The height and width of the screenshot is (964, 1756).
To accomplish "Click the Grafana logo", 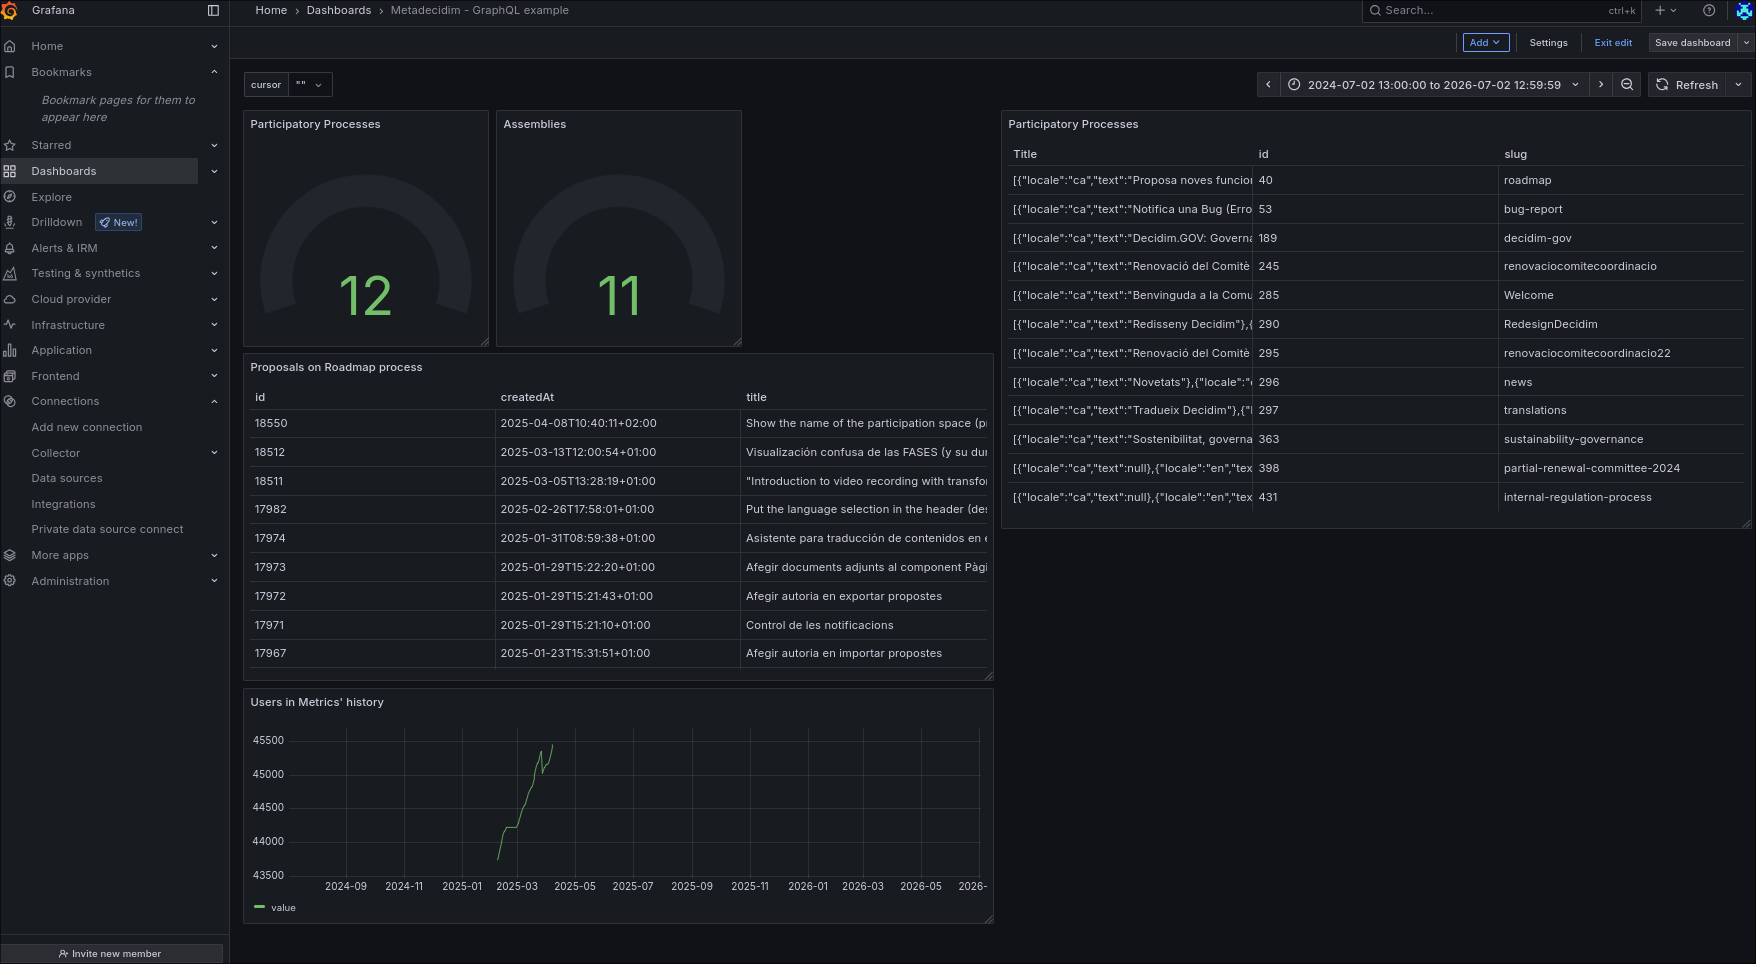I will point(11,10).
